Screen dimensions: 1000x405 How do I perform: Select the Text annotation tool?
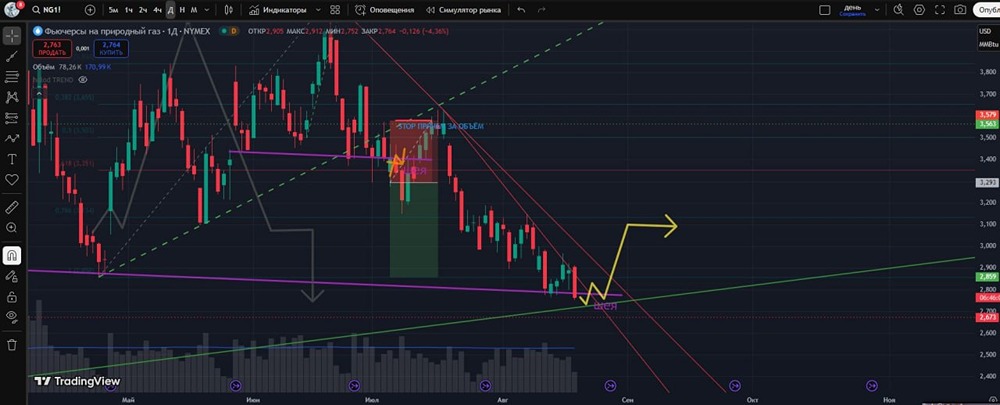click(11, 158)
